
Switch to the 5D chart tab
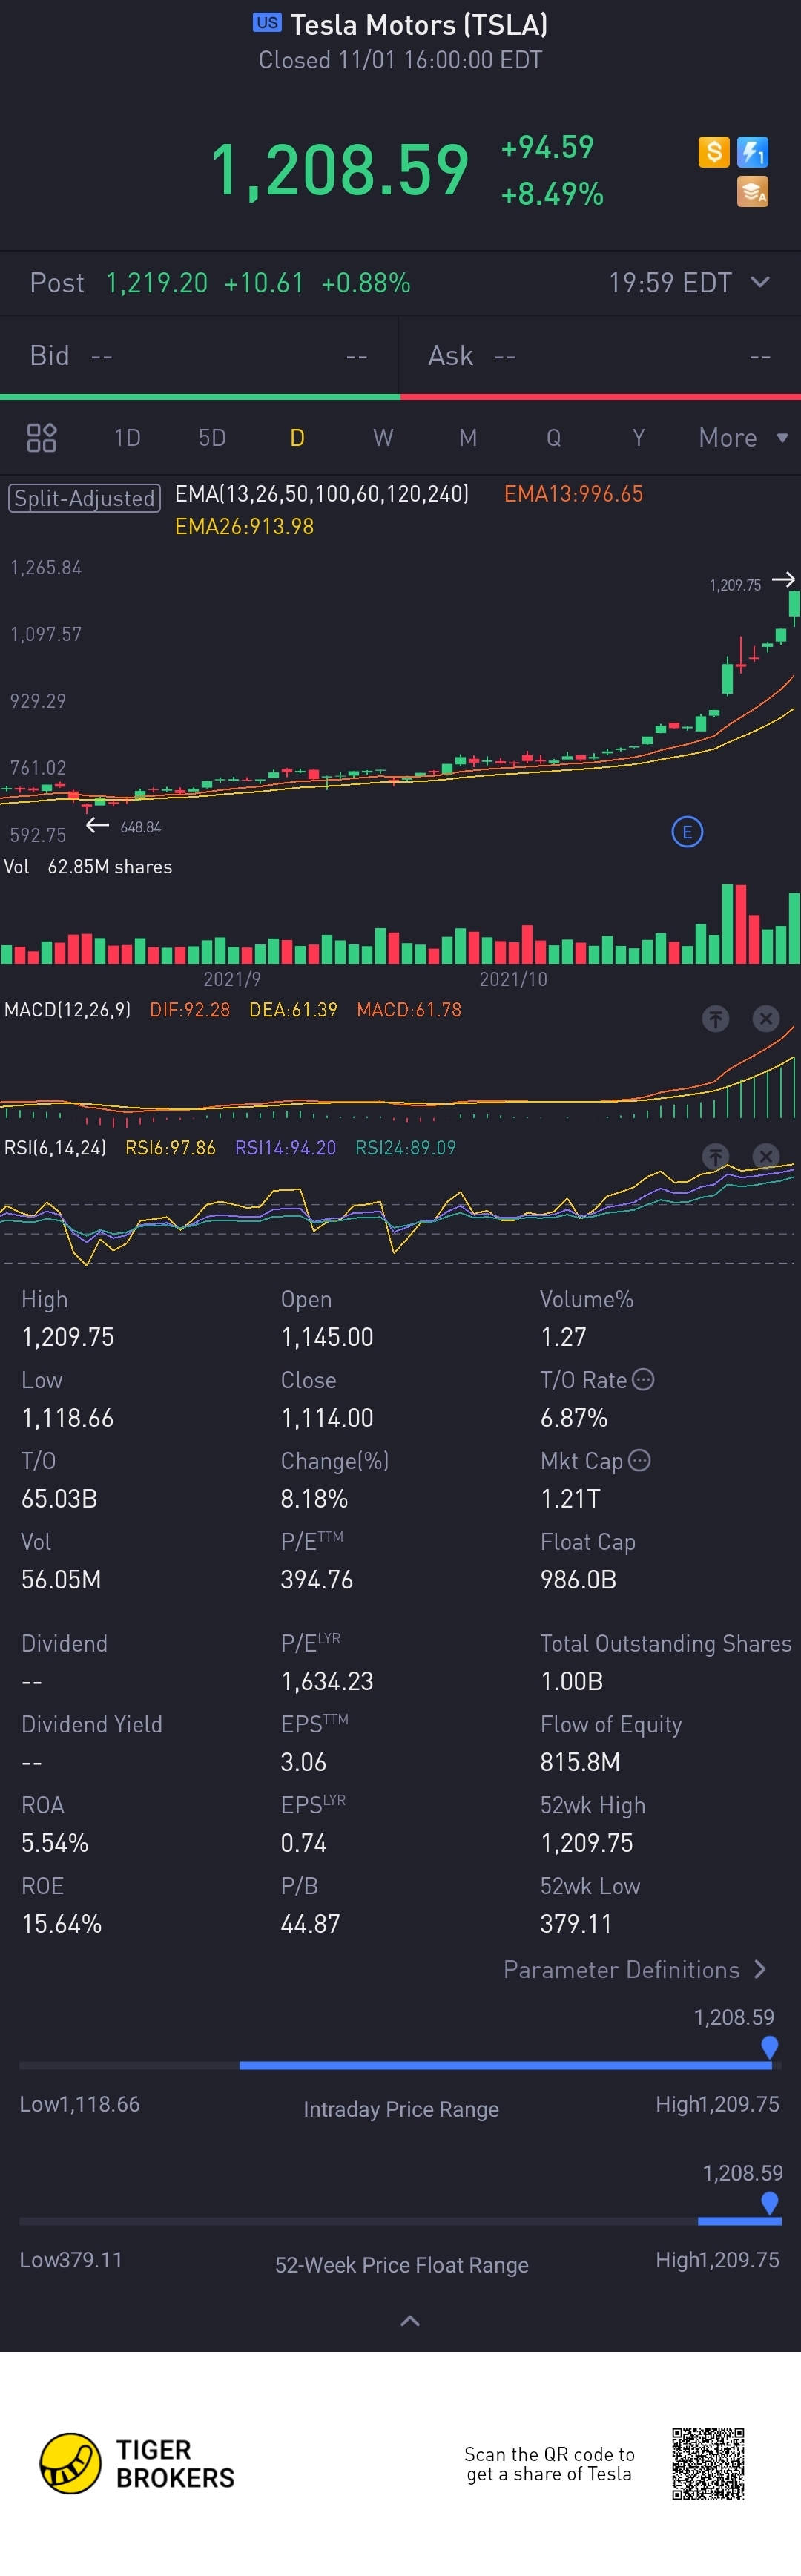pyautogui.click(x=212, y=437)
